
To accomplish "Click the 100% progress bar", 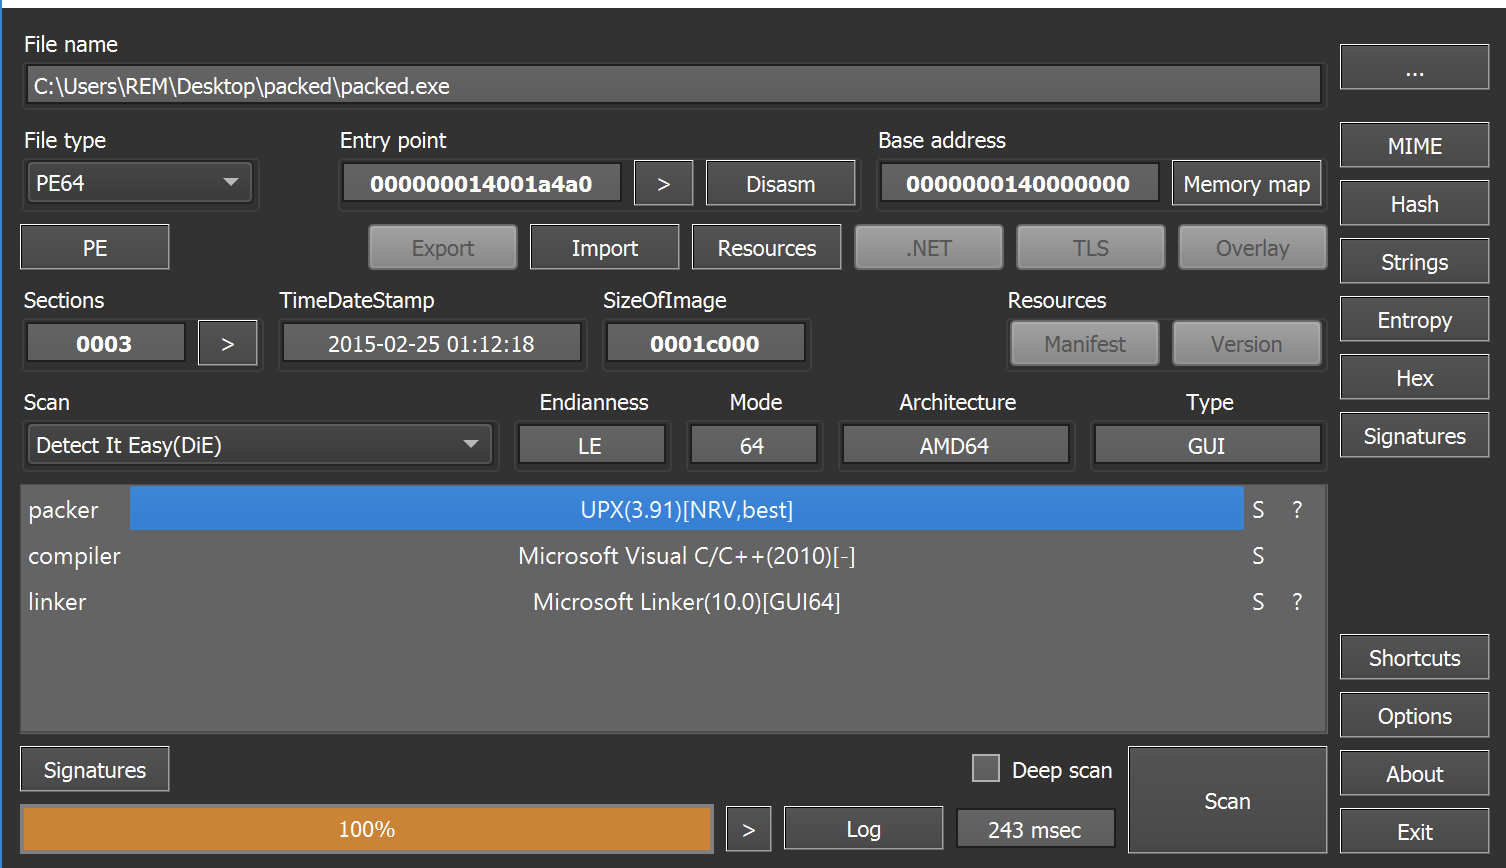I will (367, 829).
